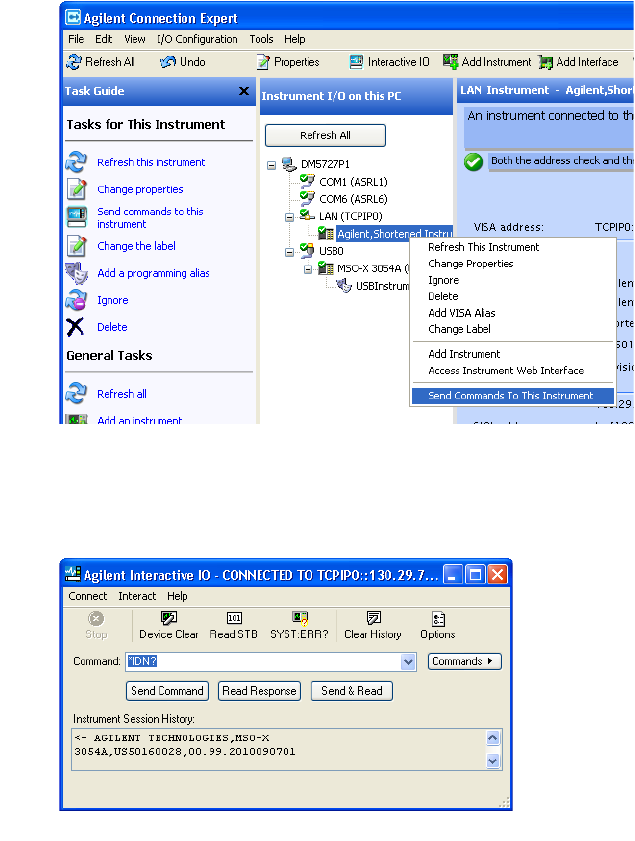Open the Help menu in Interactive IO
The width and height of the screenshot is (635, 841).
[x=177, y=596]
